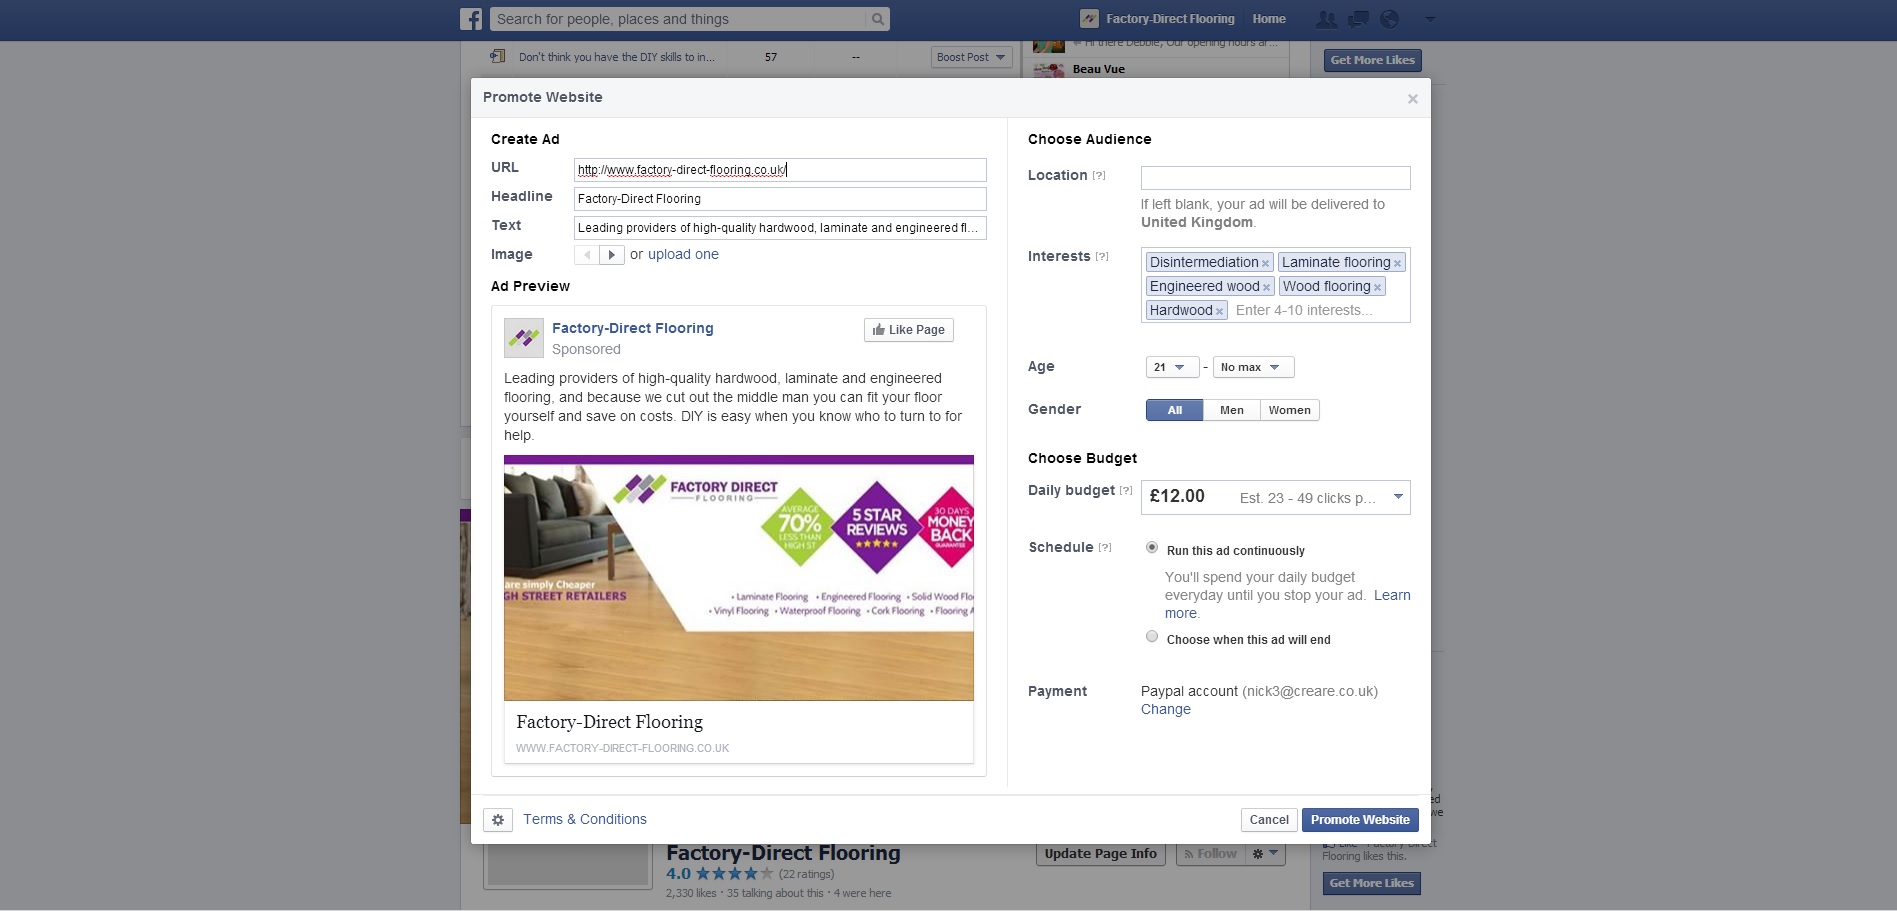Remove the Hardwood interest
This screenshot has height=911, width=1897.
point(1219,311)
